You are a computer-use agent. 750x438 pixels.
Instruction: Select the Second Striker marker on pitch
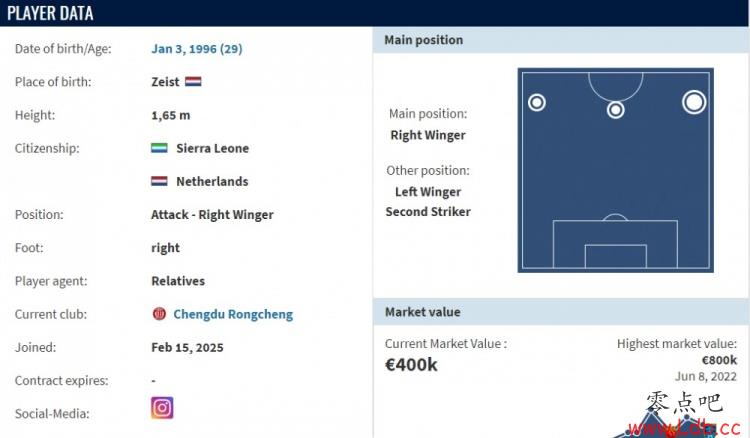[616, 110]
